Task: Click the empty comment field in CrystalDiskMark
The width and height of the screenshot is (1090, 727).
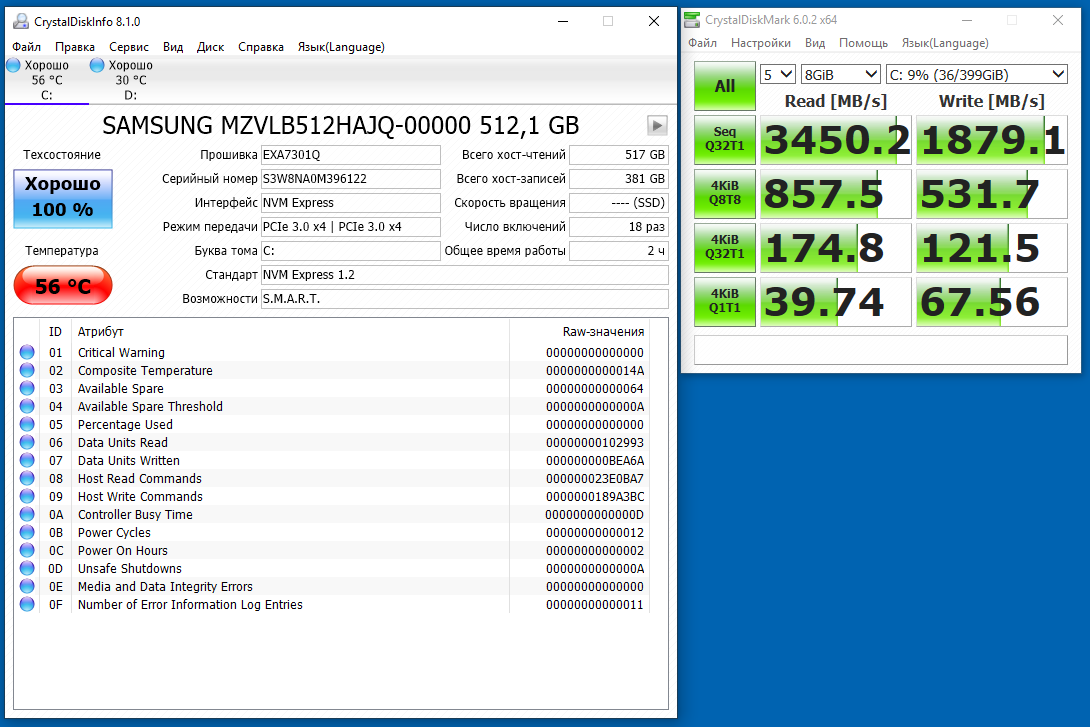Action: [x=881, y=350]
